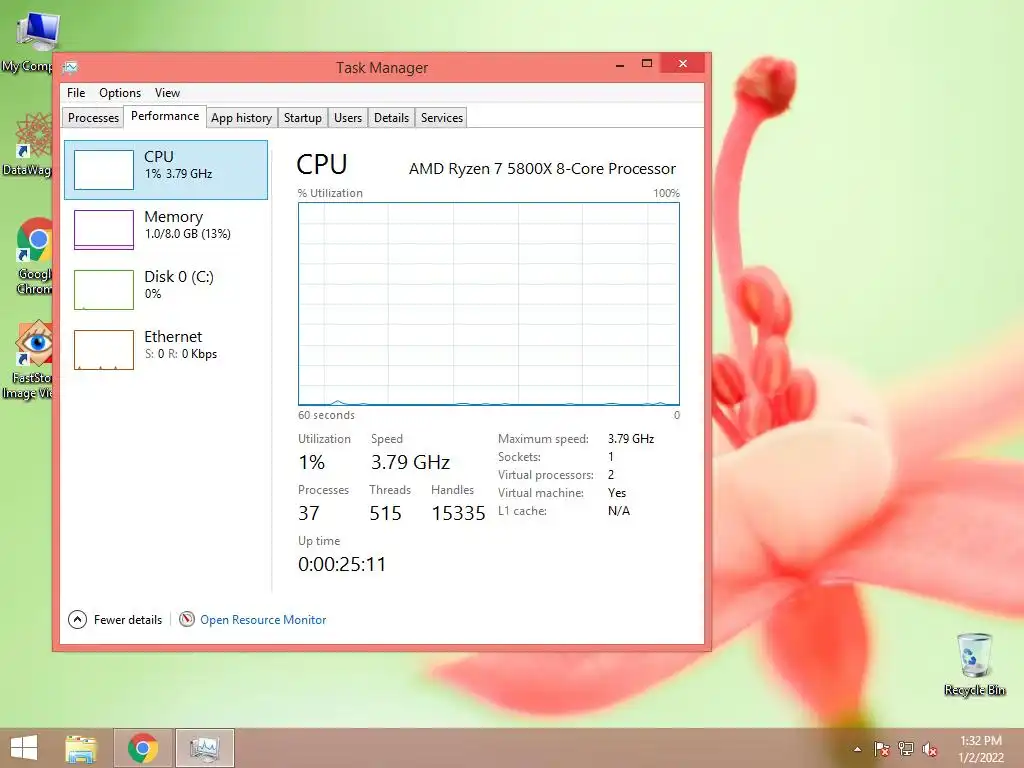This screenshot has width=1024, height=768.
Task: Click the network tray icon
Action: (x=905, y=748)
